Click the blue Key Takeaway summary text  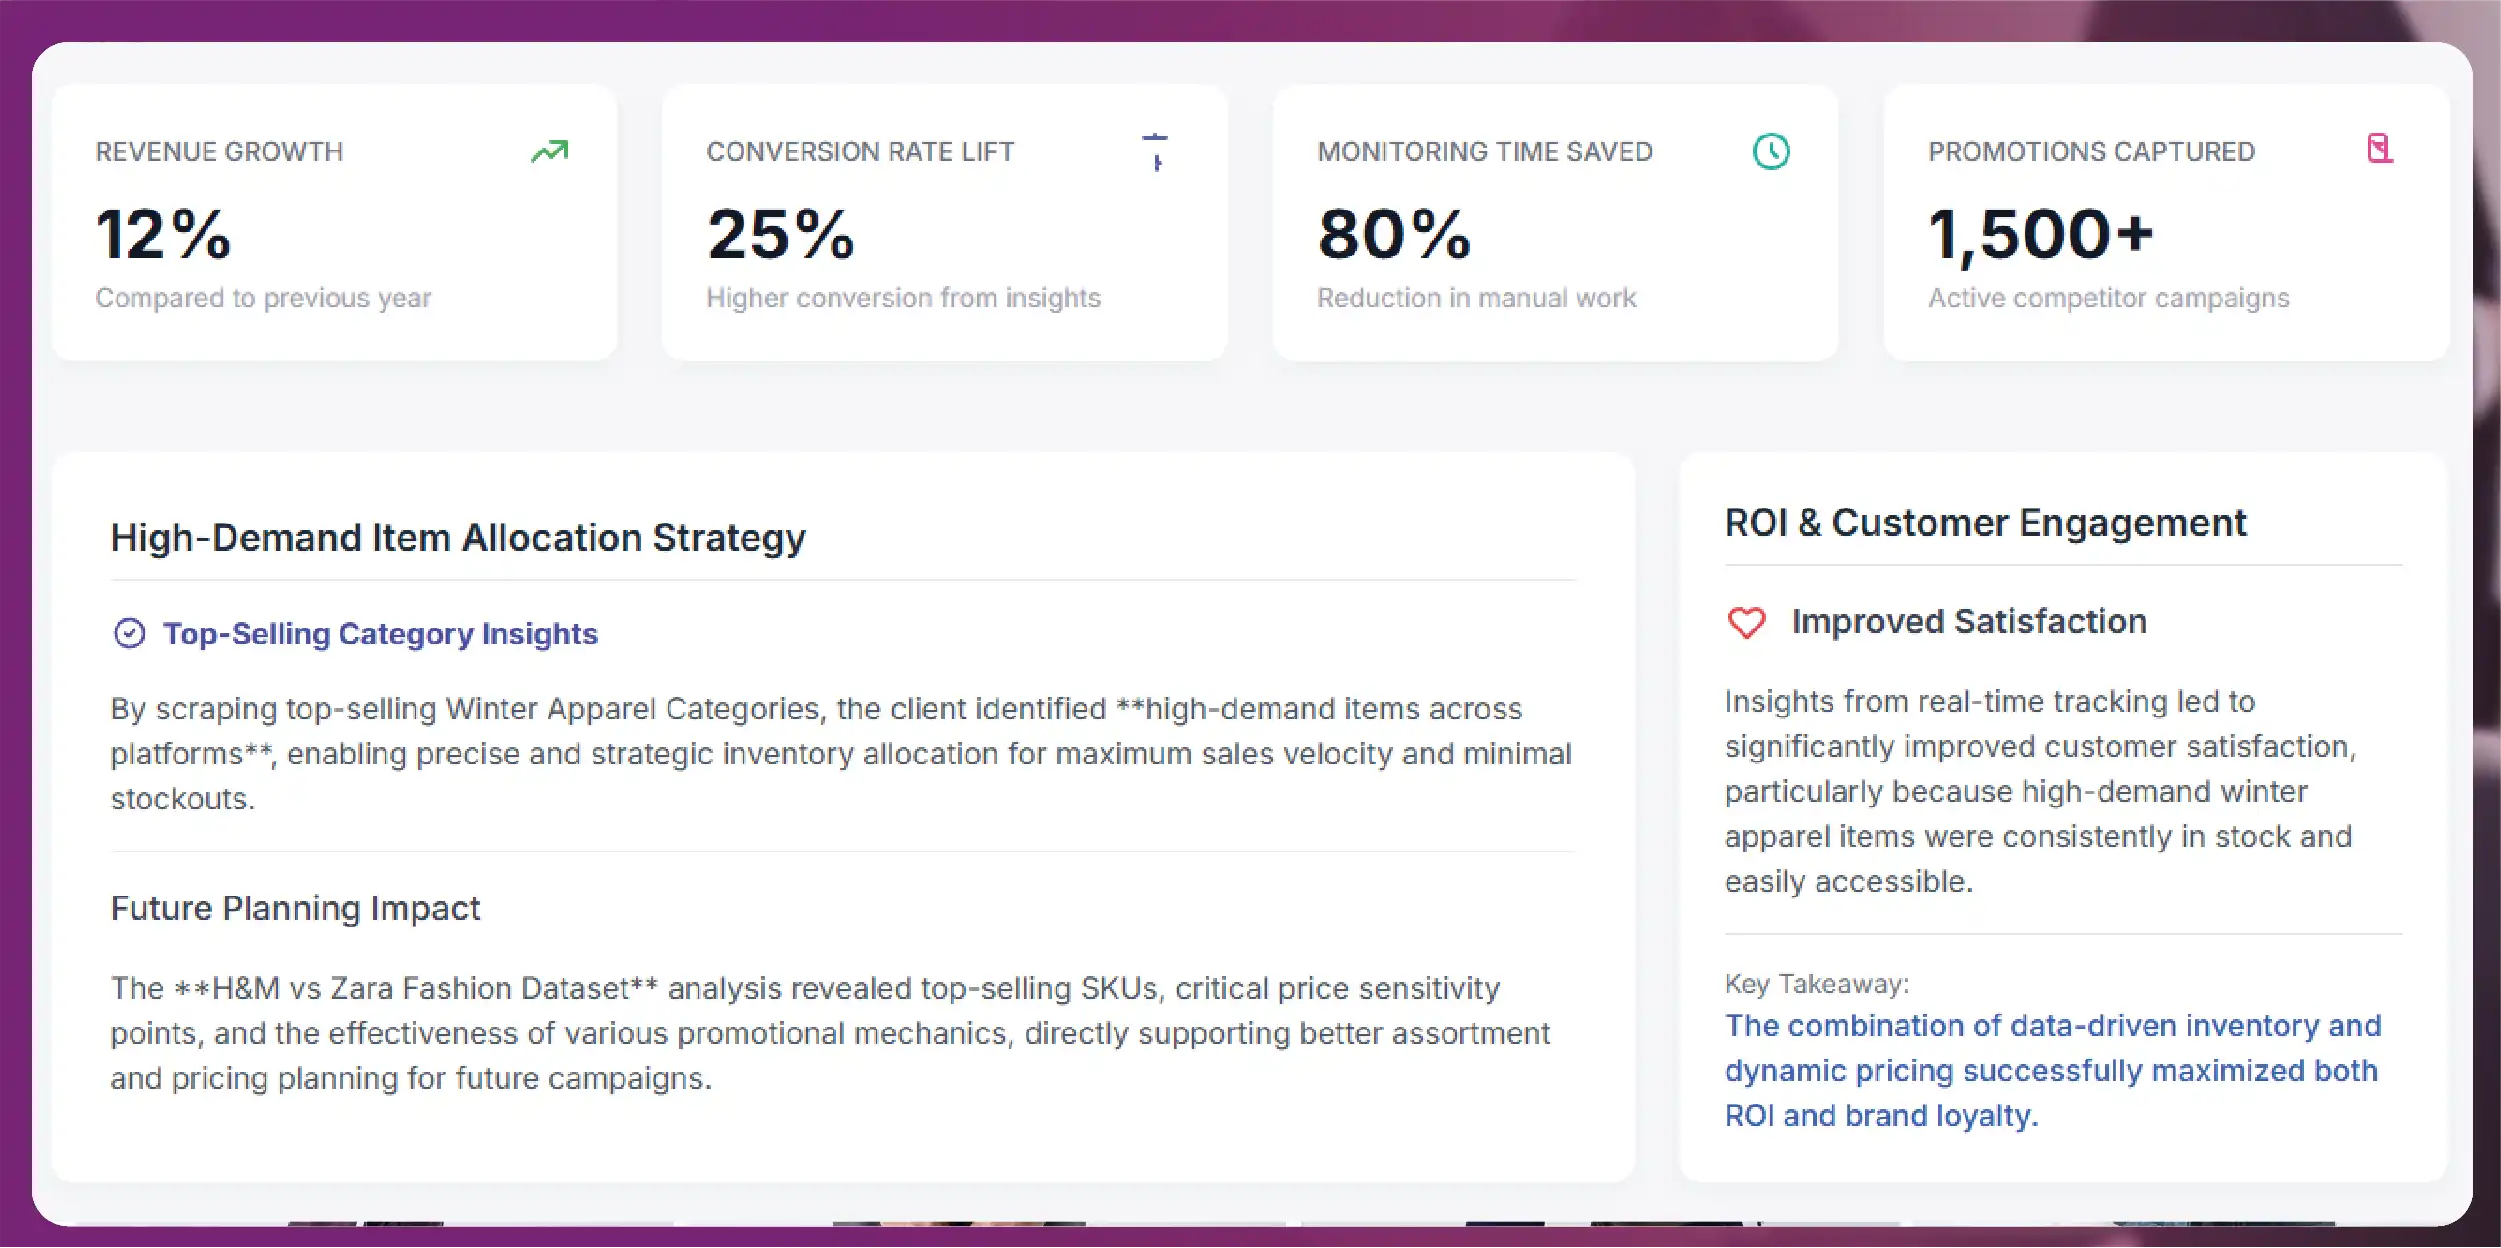[2052, 1070]
